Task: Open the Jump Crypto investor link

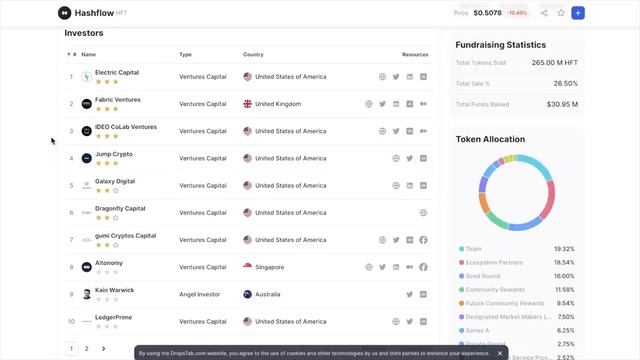Action: click(x=114, y=154)
